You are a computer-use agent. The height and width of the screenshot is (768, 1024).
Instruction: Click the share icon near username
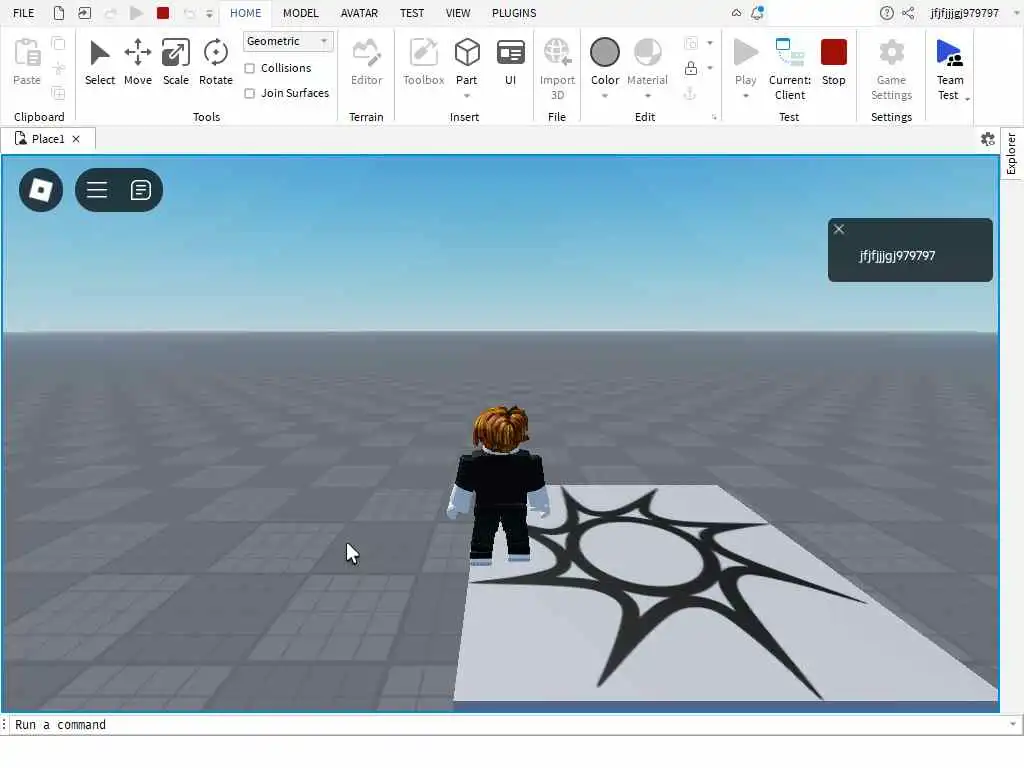(908, 13)
